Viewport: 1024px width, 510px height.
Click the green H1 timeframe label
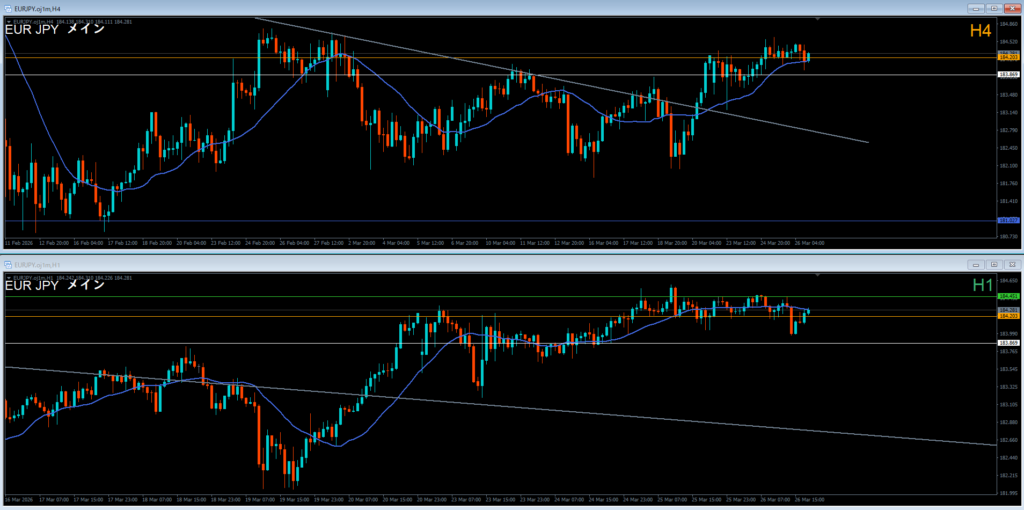(982, 286)
